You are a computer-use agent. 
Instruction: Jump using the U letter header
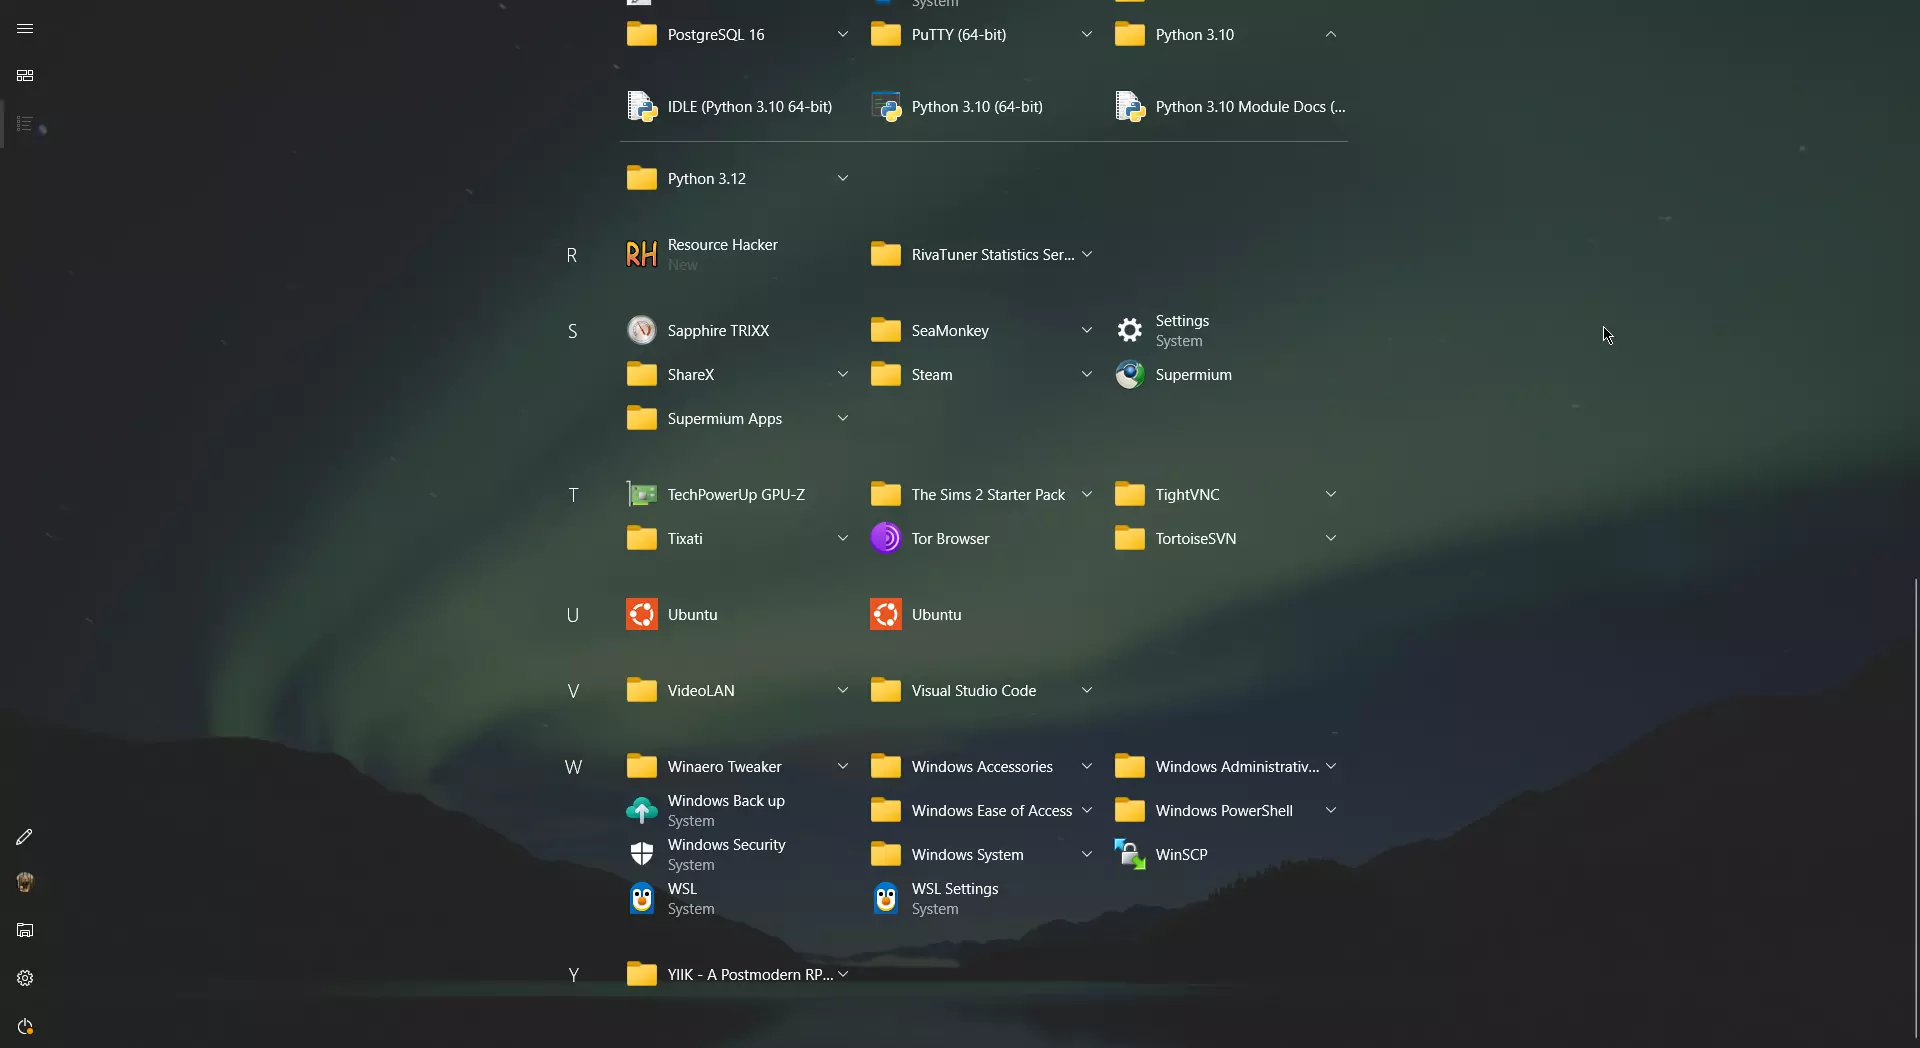pos(573,615)
